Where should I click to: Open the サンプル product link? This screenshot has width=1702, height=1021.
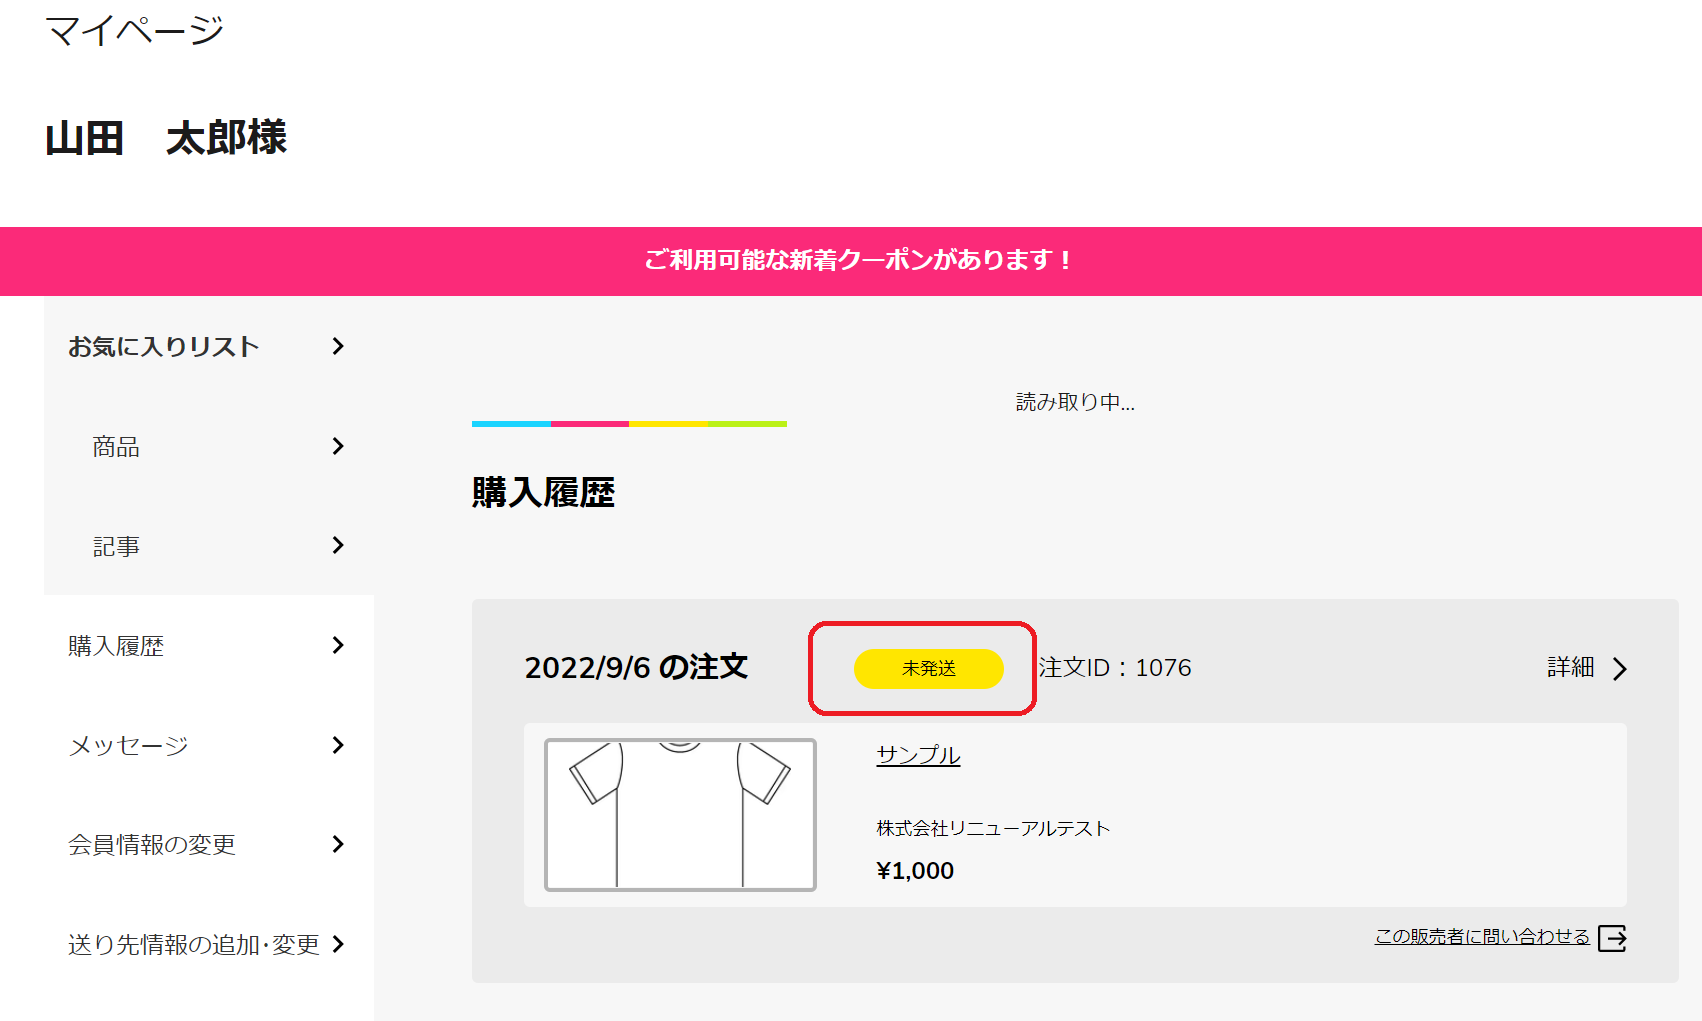pos(918,755)
